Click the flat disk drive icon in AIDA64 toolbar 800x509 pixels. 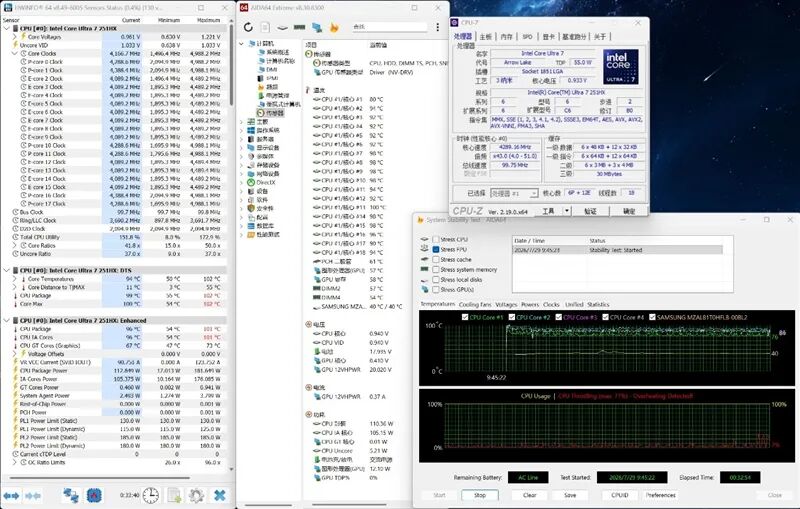click(x=282, y=28)
